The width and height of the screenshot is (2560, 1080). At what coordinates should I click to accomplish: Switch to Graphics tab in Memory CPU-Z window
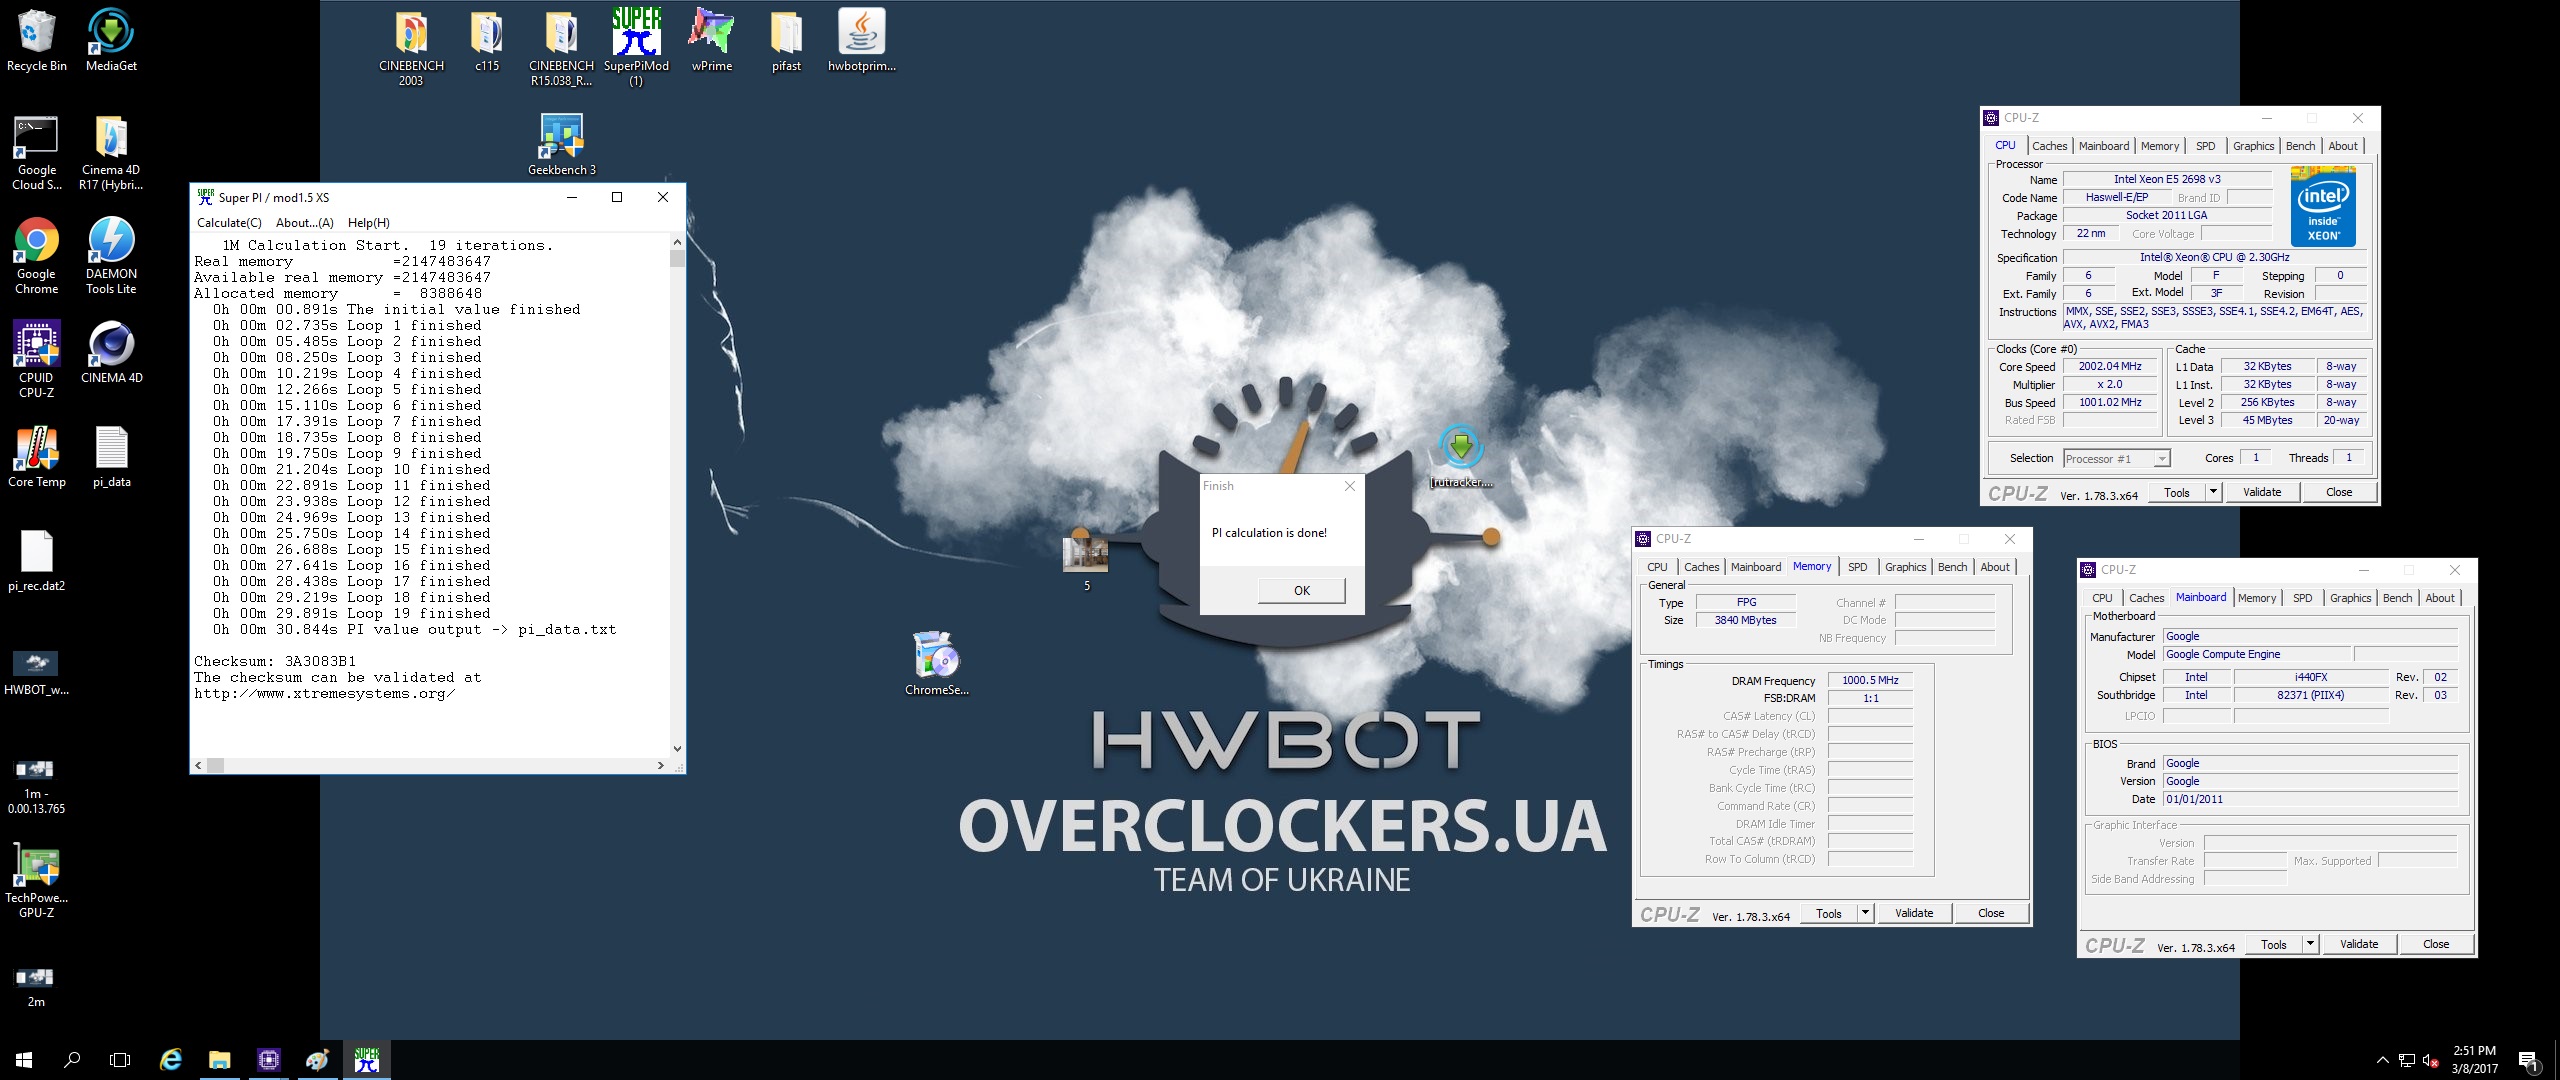pyautogui.click(x=1905, y=567)
